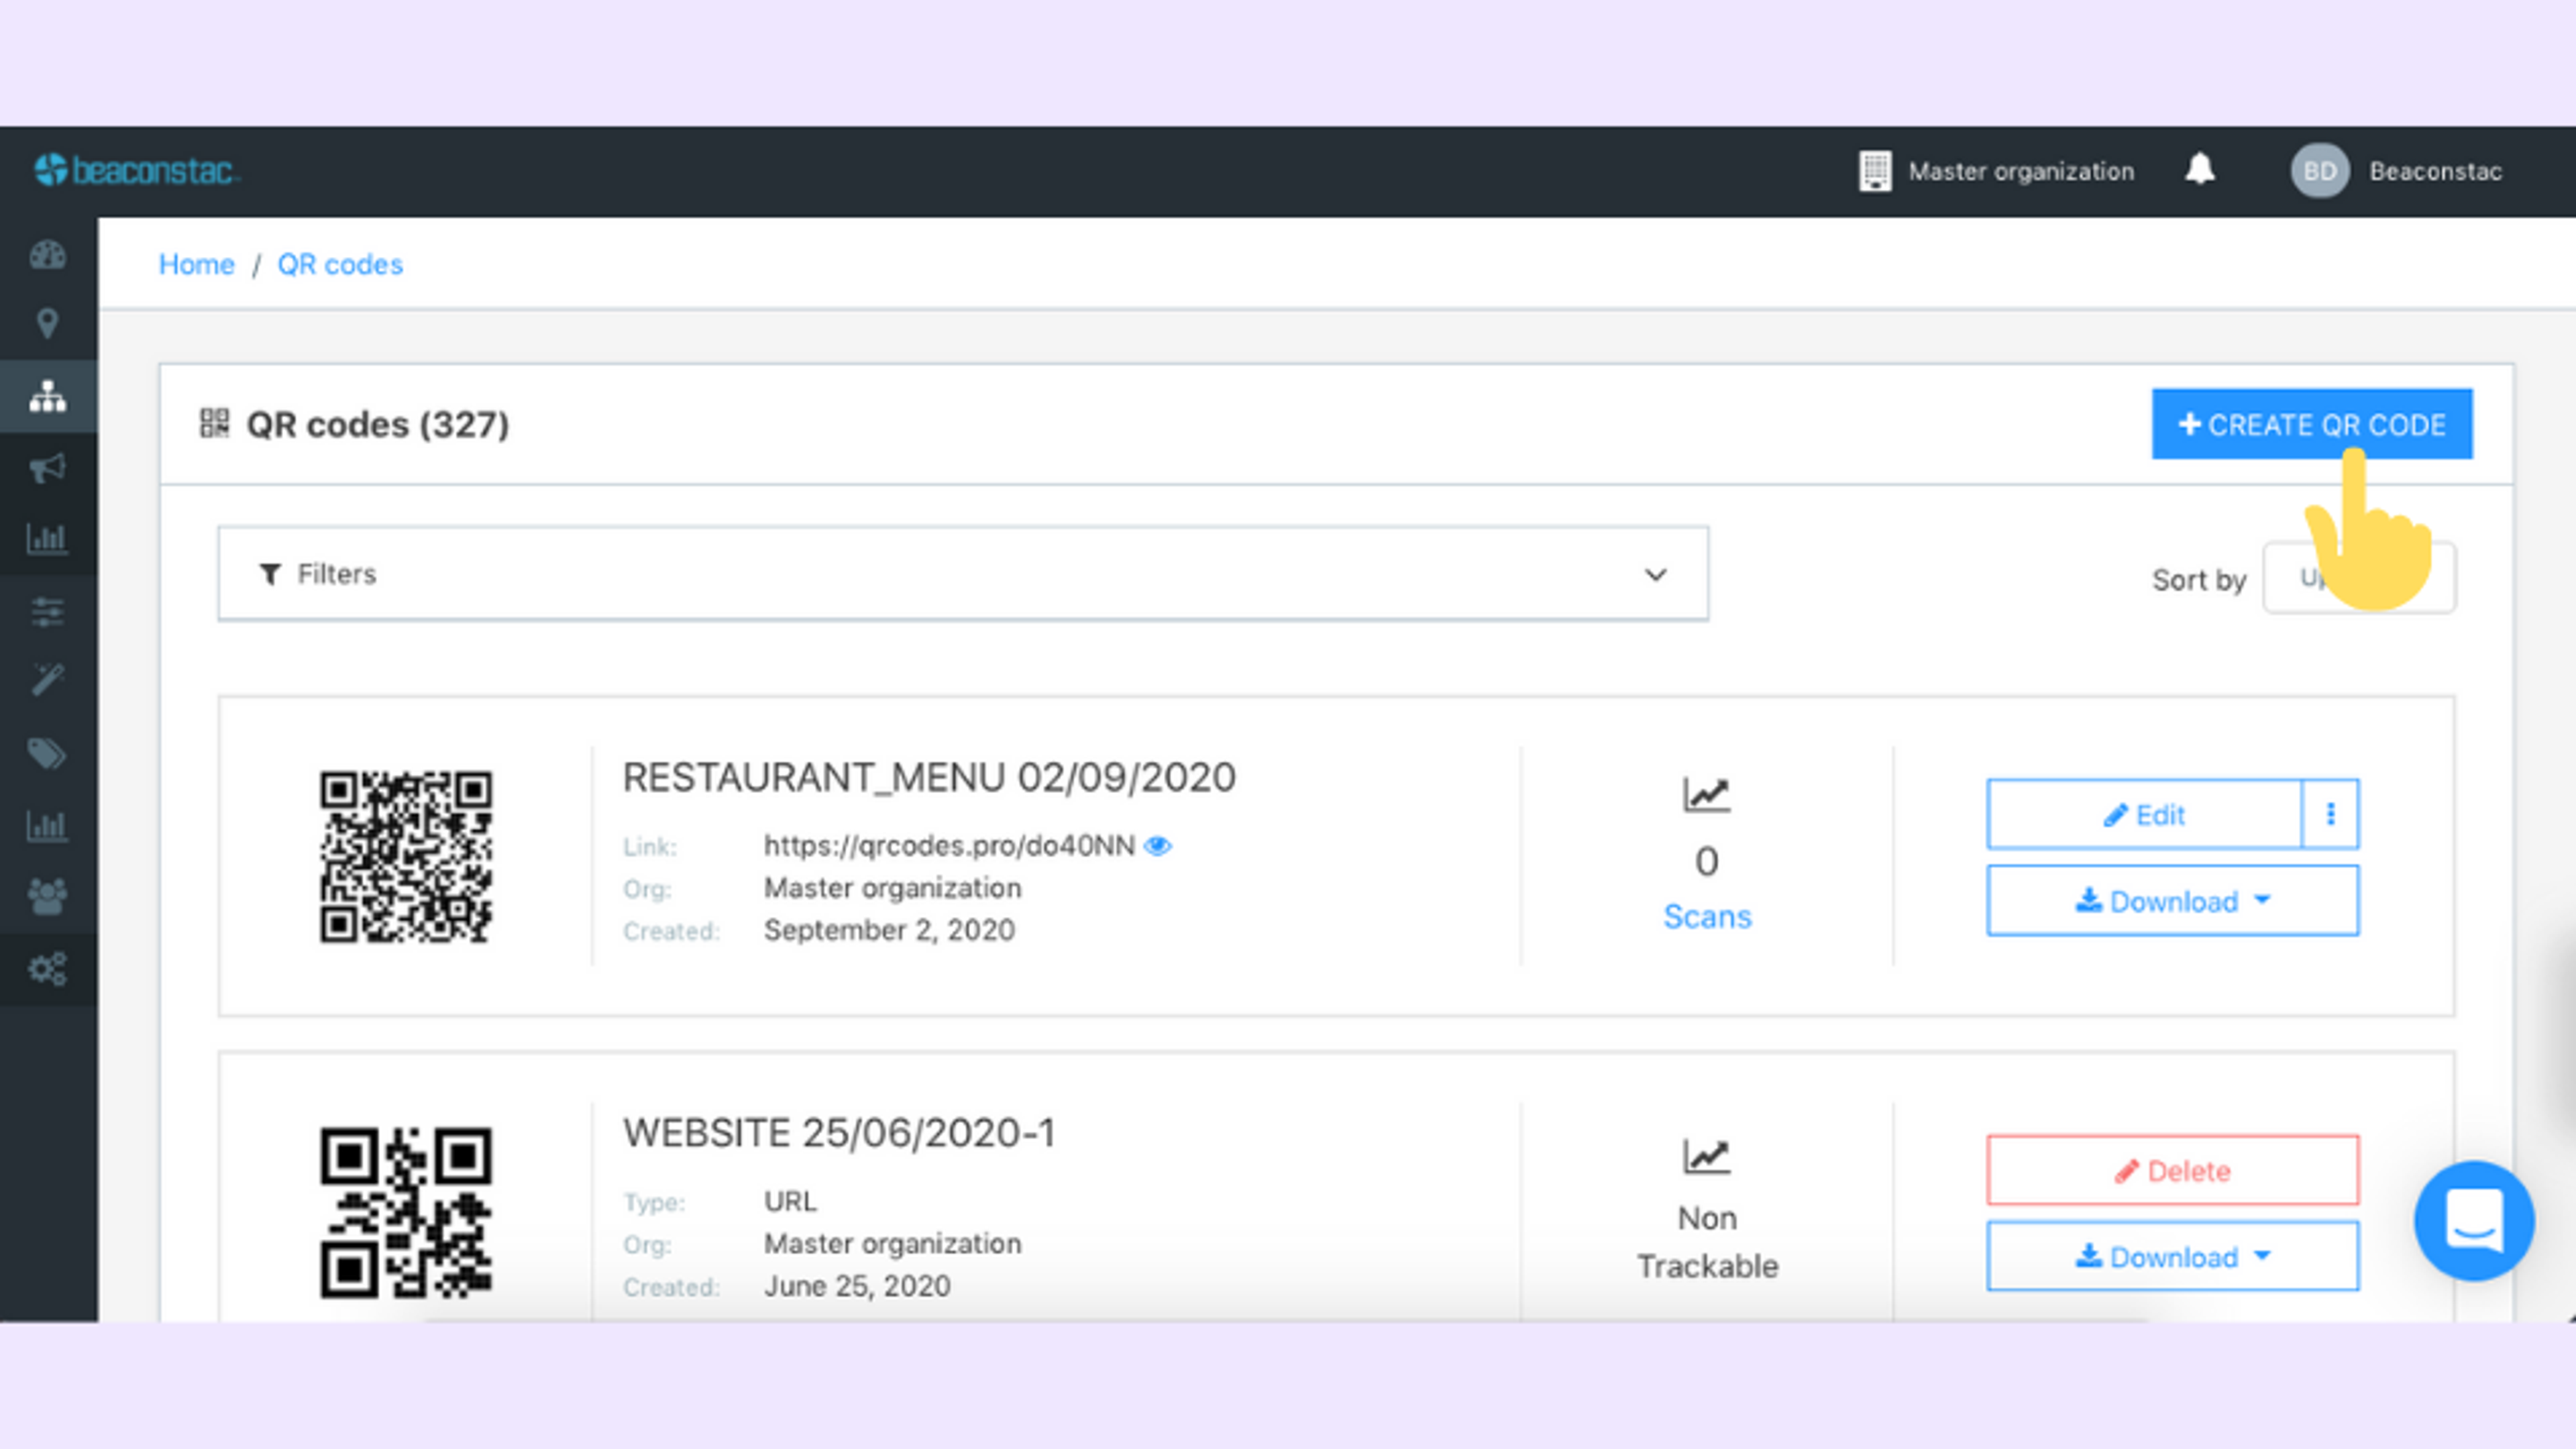Open Download dropdown for WEBSITE 25/06/2020-1

point(2172,1257)
